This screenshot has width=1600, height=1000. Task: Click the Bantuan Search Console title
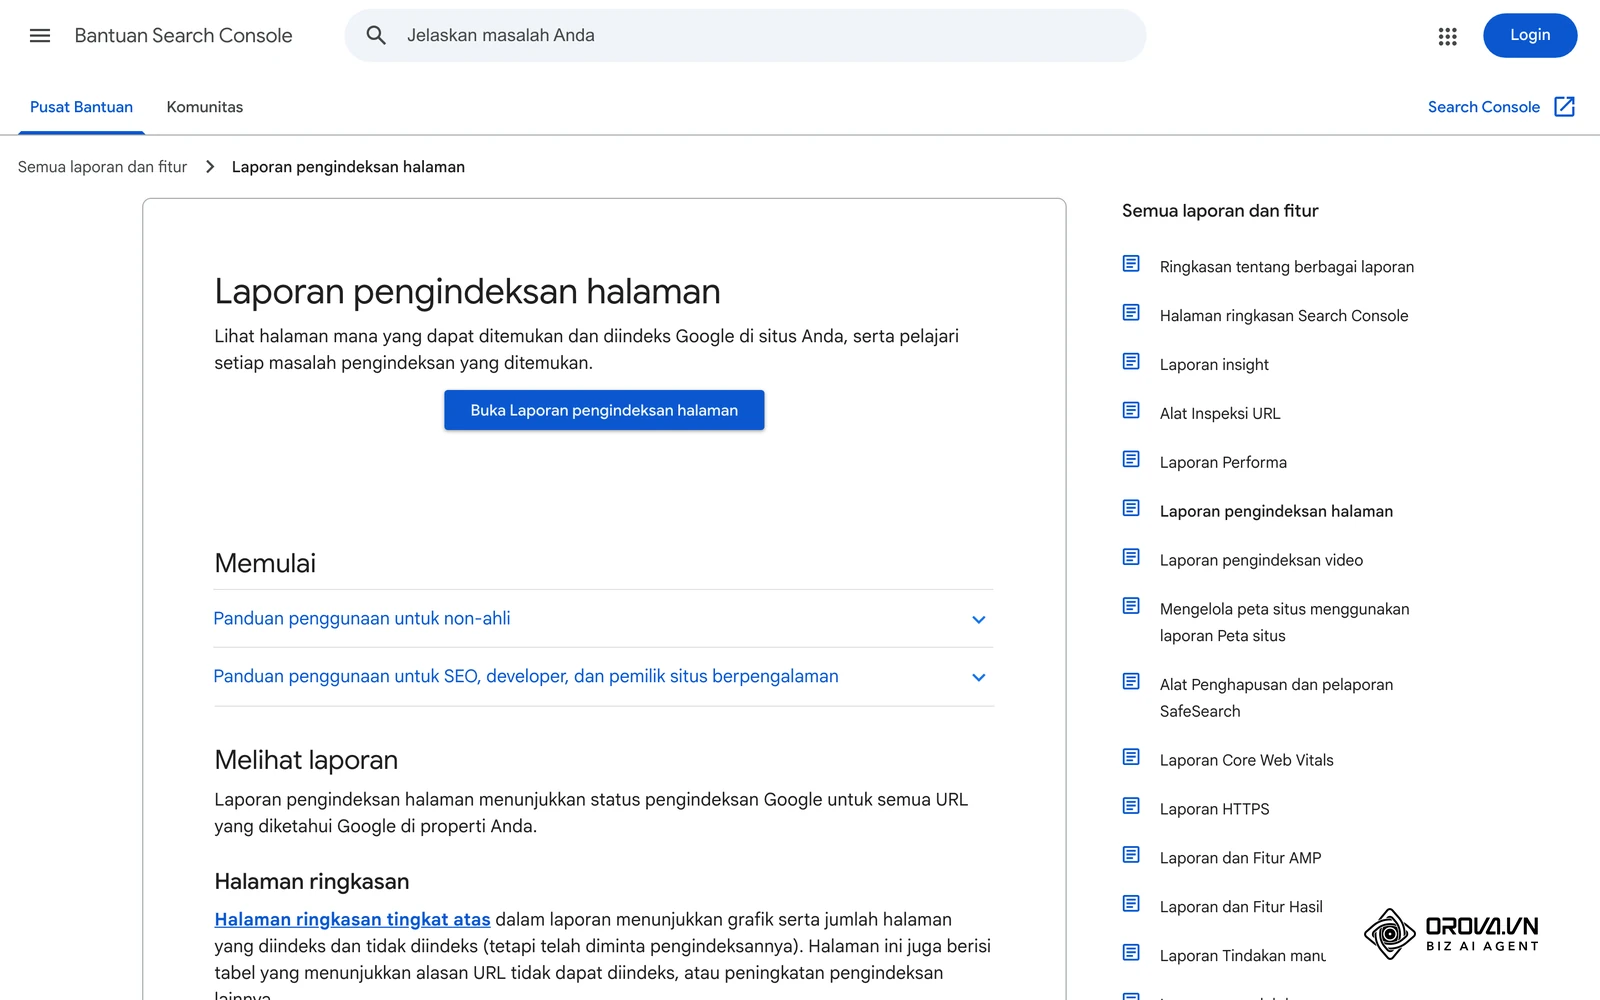click(x=183, y=36)
